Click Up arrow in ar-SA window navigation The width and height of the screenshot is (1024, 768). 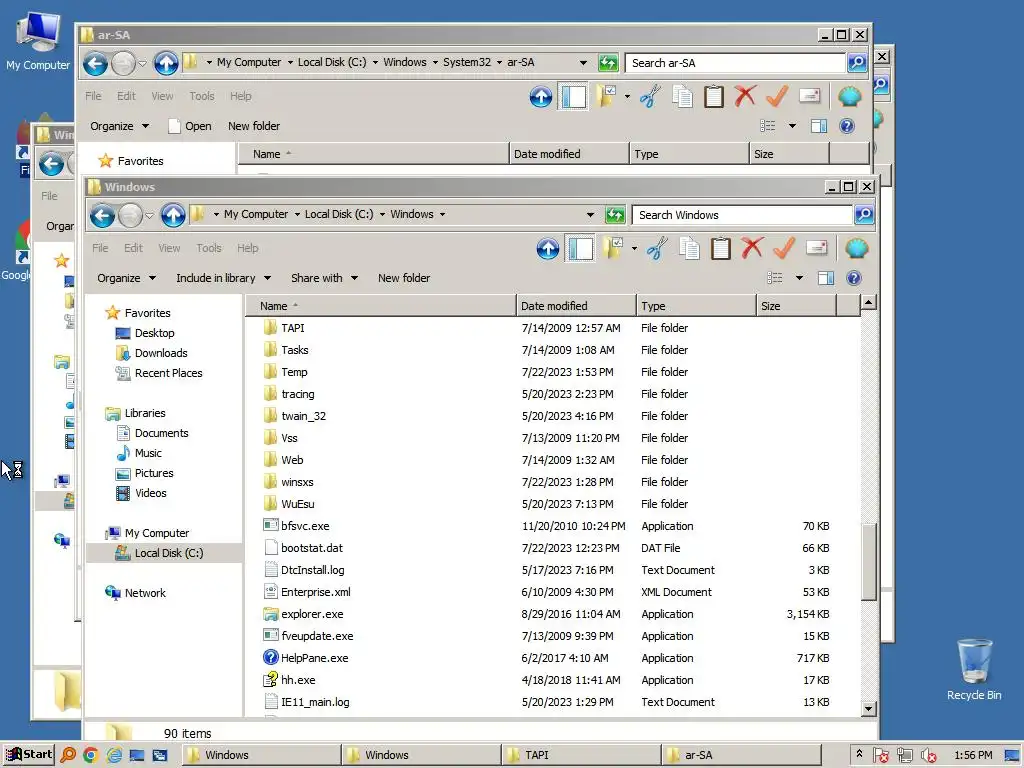166,63
